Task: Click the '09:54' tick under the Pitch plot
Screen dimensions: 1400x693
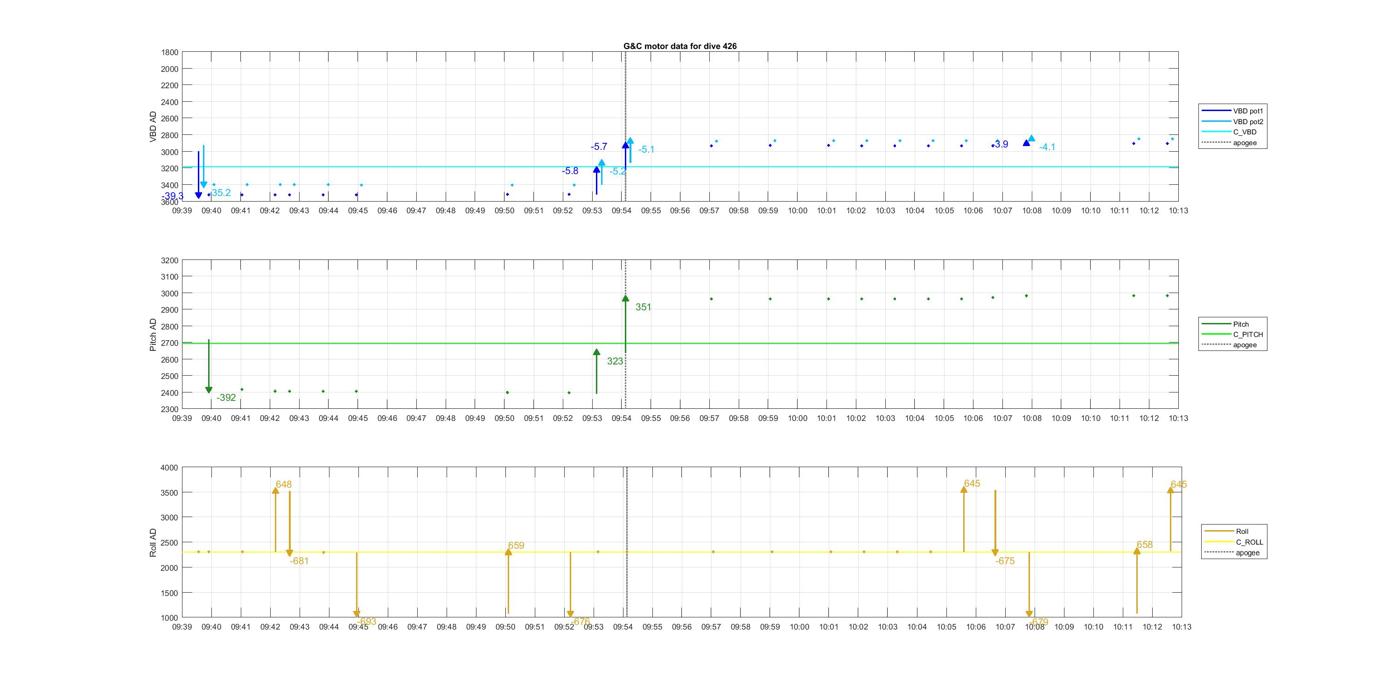Action: tap(621, 418)
